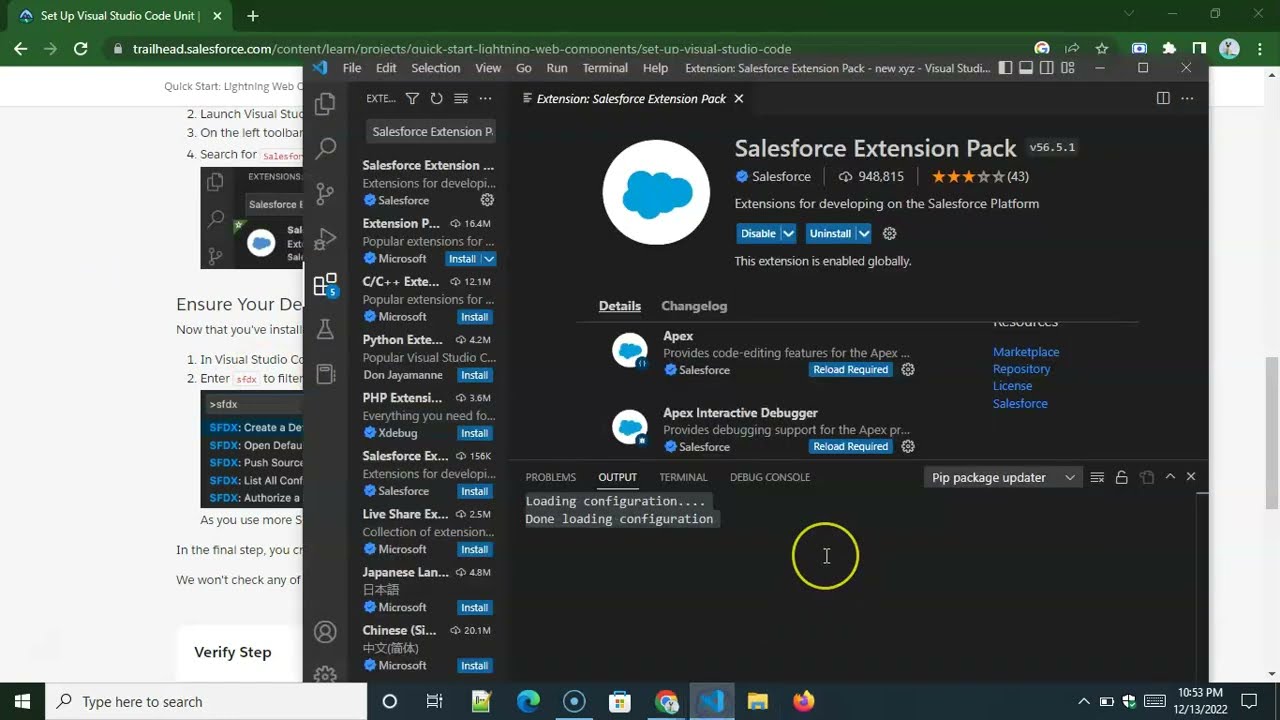This screenshot has width=1280, height=720.
Task: Switch to the PROBLEMS panel tab
Action: 551,477
